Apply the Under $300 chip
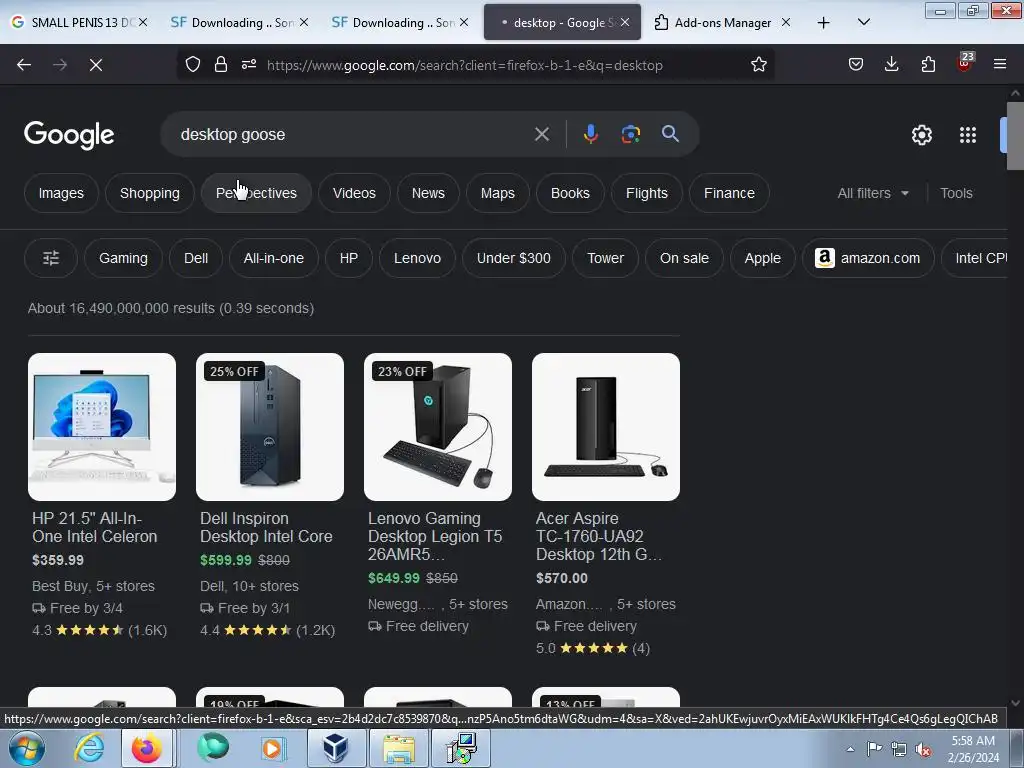 coord(513,258)
